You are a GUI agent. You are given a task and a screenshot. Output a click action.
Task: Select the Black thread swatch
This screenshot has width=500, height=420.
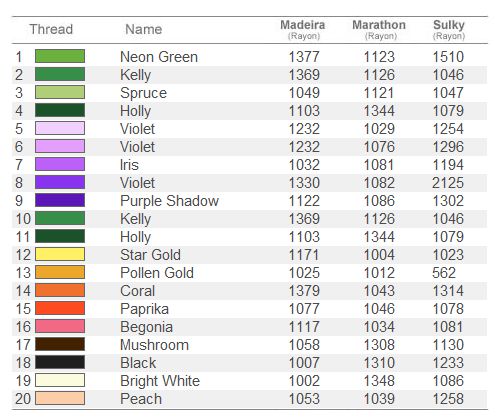click(60, 362)
